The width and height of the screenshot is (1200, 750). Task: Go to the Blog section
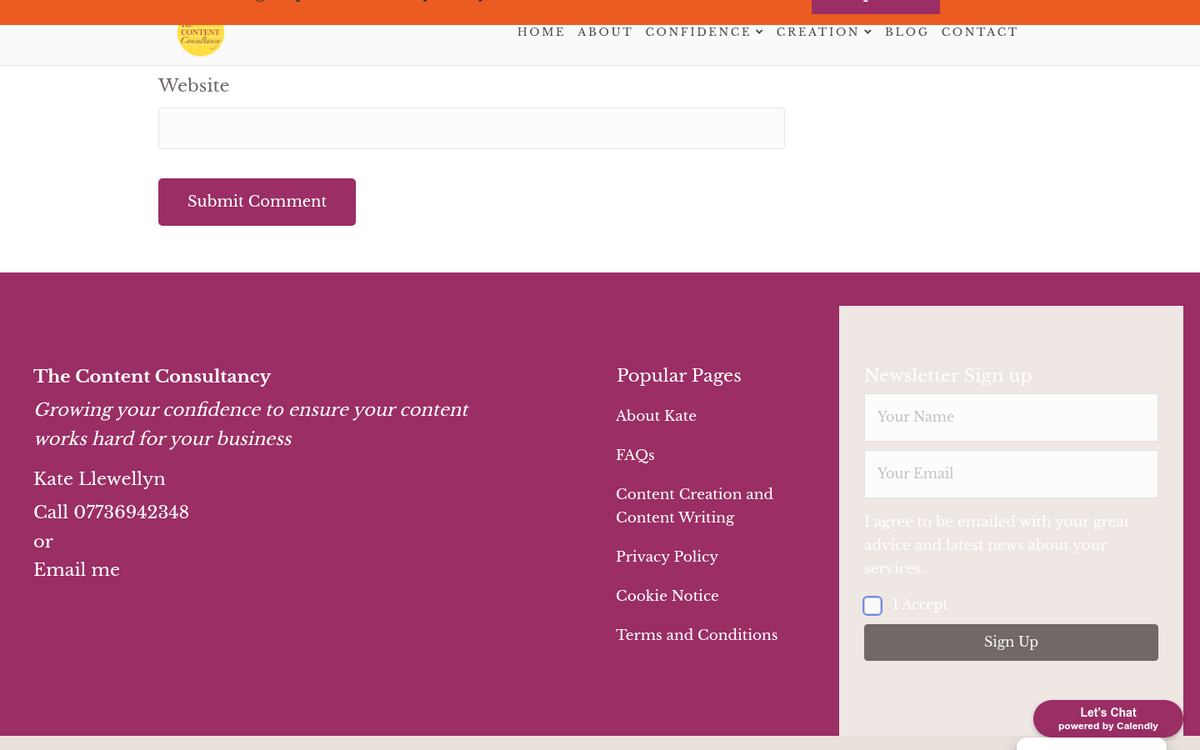(907, 32)
